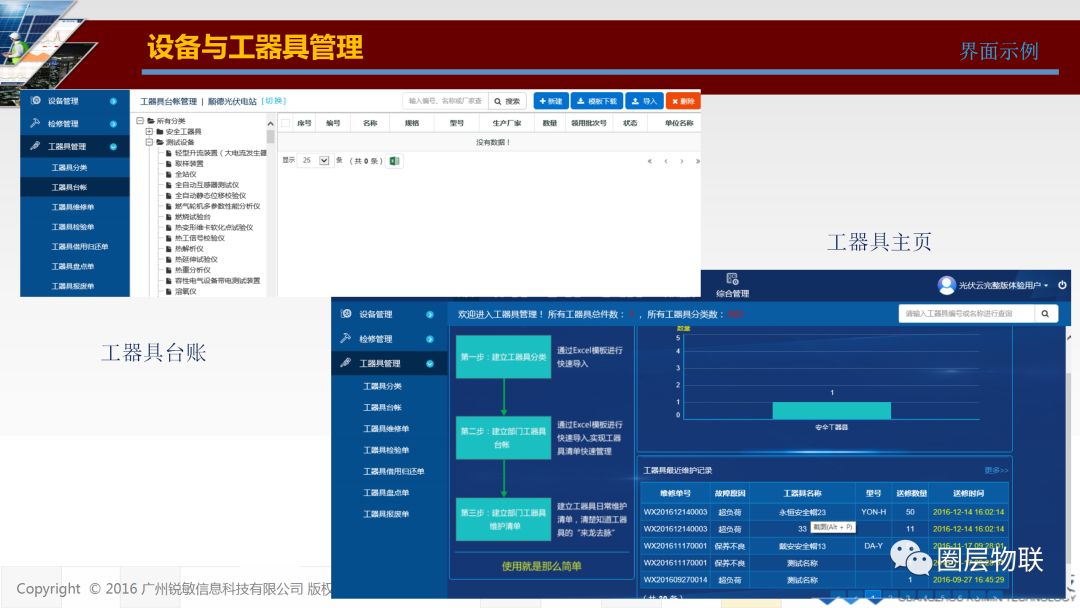This screenshot has height=608, width=1080.
Task: Expand 设备管理 arrow badge in homepage sidebar
Action: tap(430, 315)
